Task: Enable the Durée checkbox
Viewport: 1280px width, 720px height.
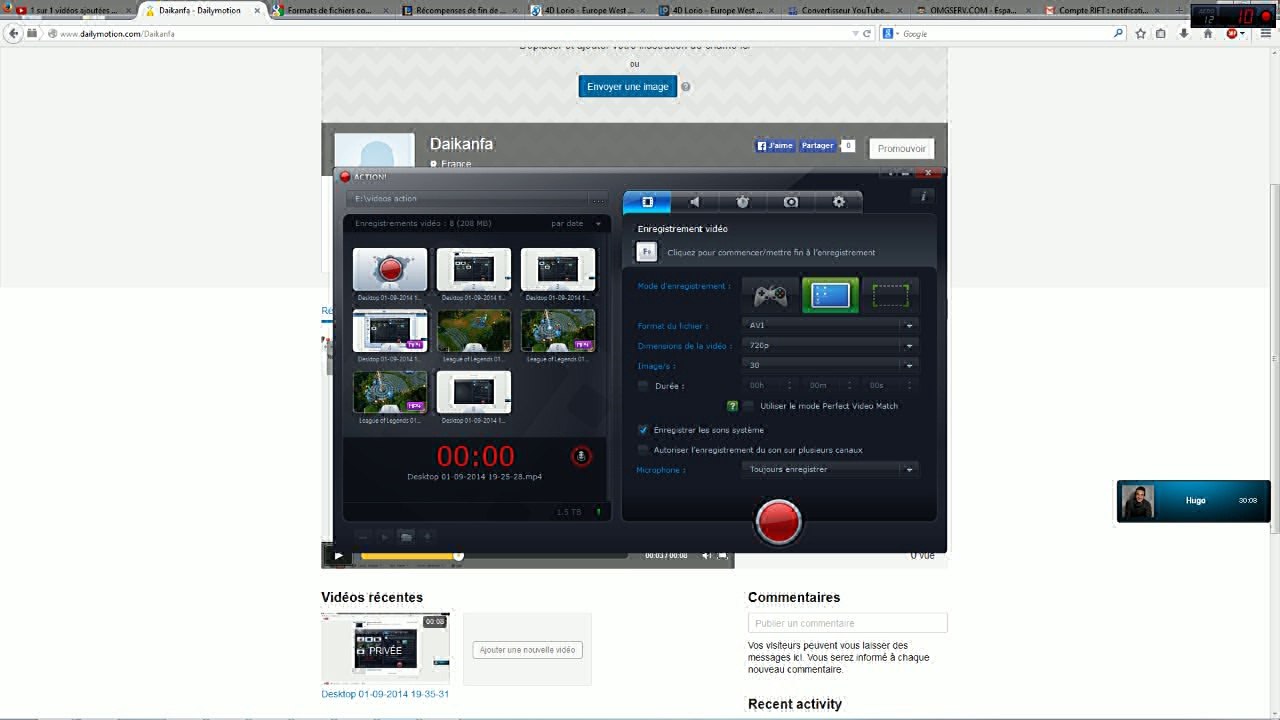Action: coord(643,385)
